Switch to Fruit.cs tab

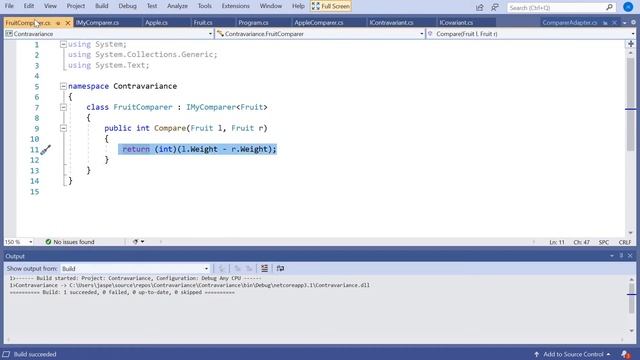tap(203, 23)
